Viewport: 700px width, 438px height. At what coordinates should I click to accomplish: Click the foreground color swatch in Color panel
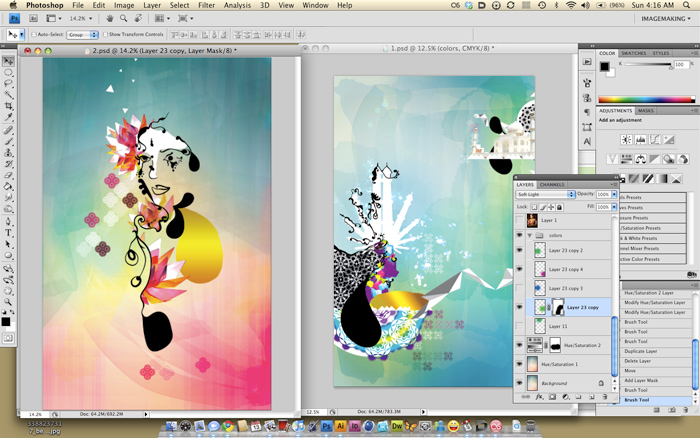tap(604, 66)
